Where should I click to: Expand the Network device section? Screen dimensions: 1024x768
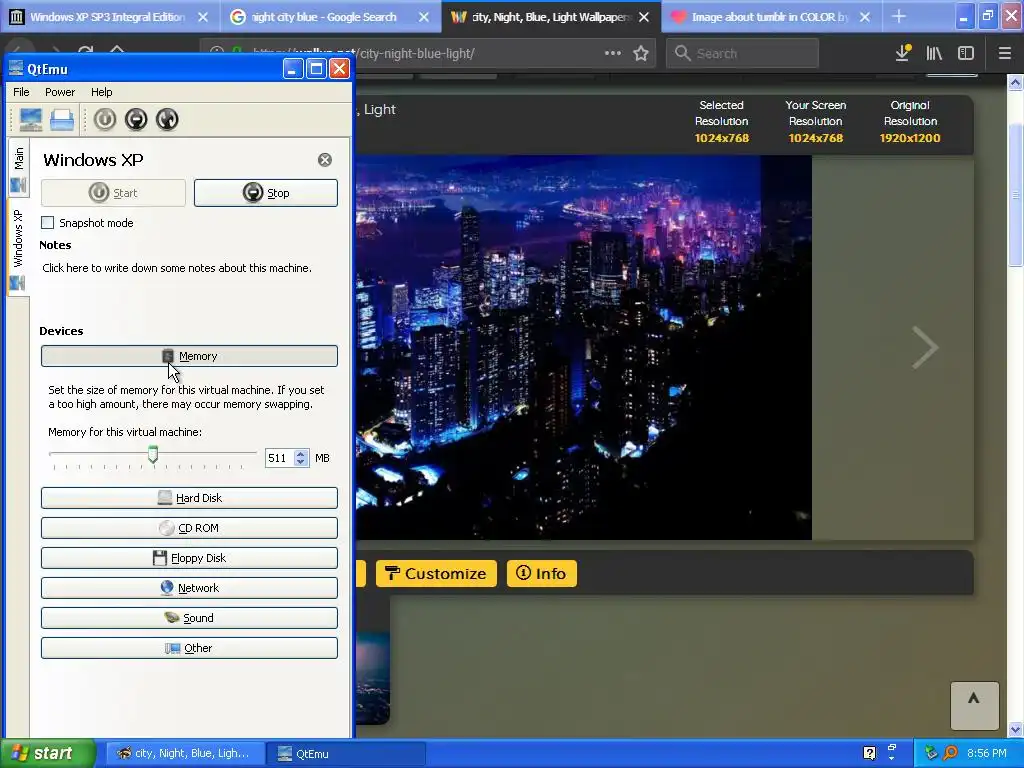click(x=189, y=588)
